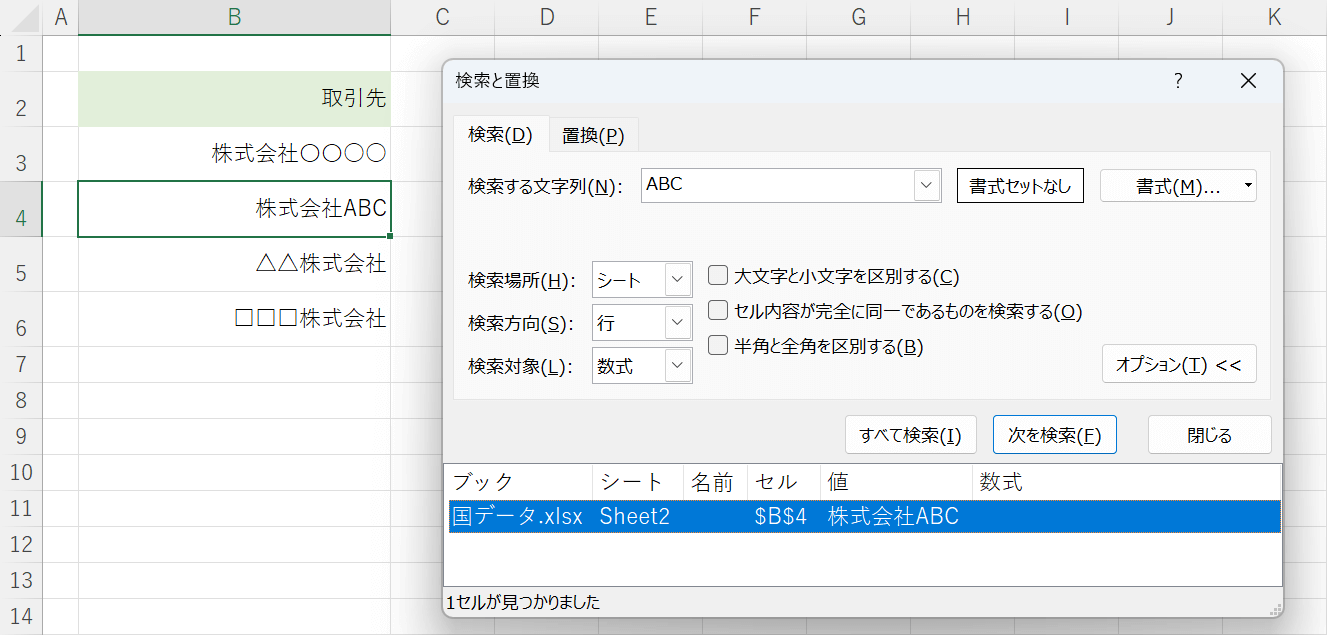Click the すべて検索(I) button
The image size is (1327, 635).
click(909, 435)
